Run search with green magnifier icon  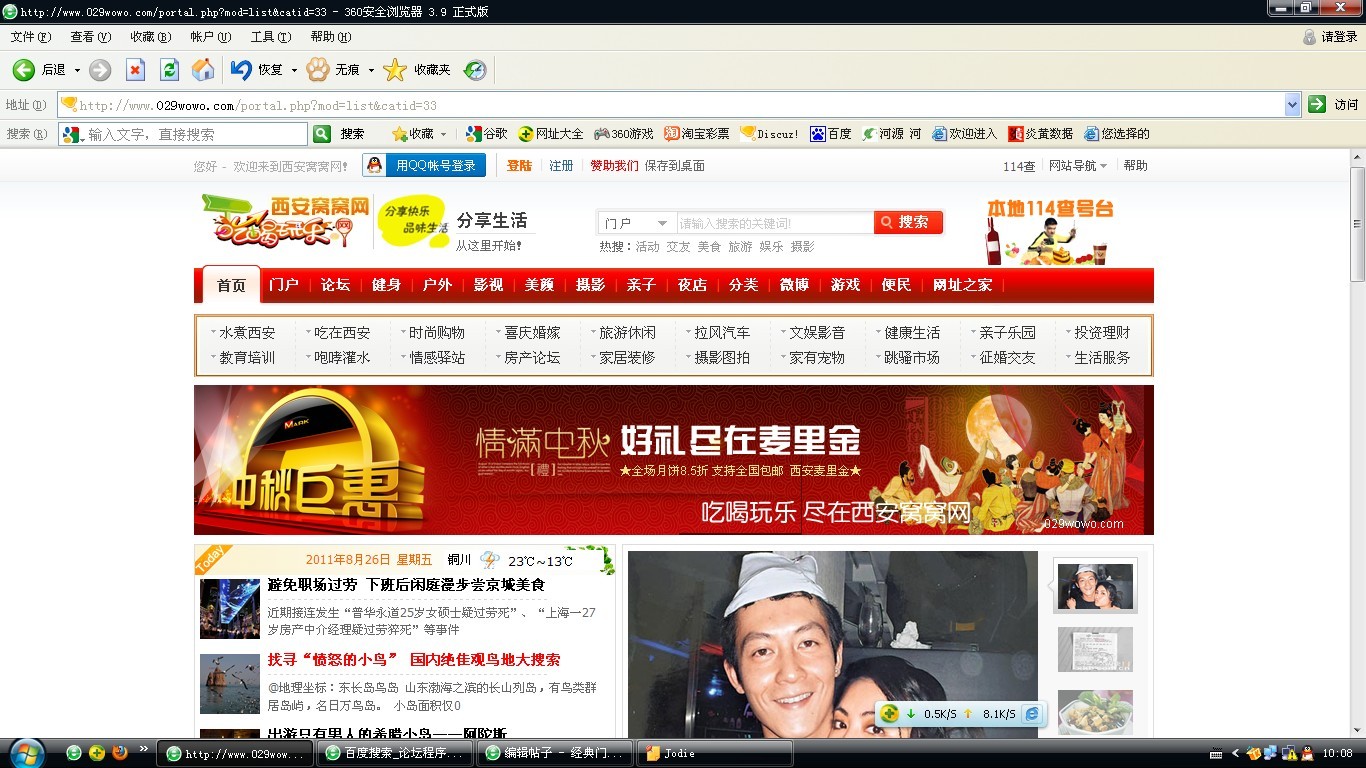pyautogui.click(x=322, y=134)
